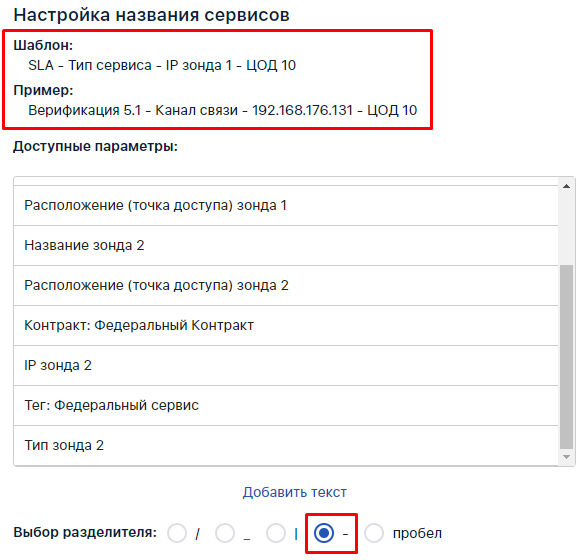582x560 pixels.
Task: Click the Добавить текст link
Action: (x=295, y=492)
